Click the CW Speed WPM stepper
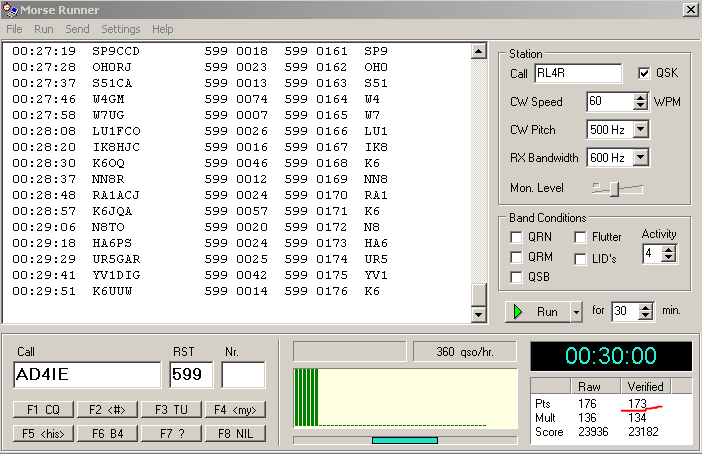Image resolution: width=702 pixels, height=454 pixels. point(640,101)
